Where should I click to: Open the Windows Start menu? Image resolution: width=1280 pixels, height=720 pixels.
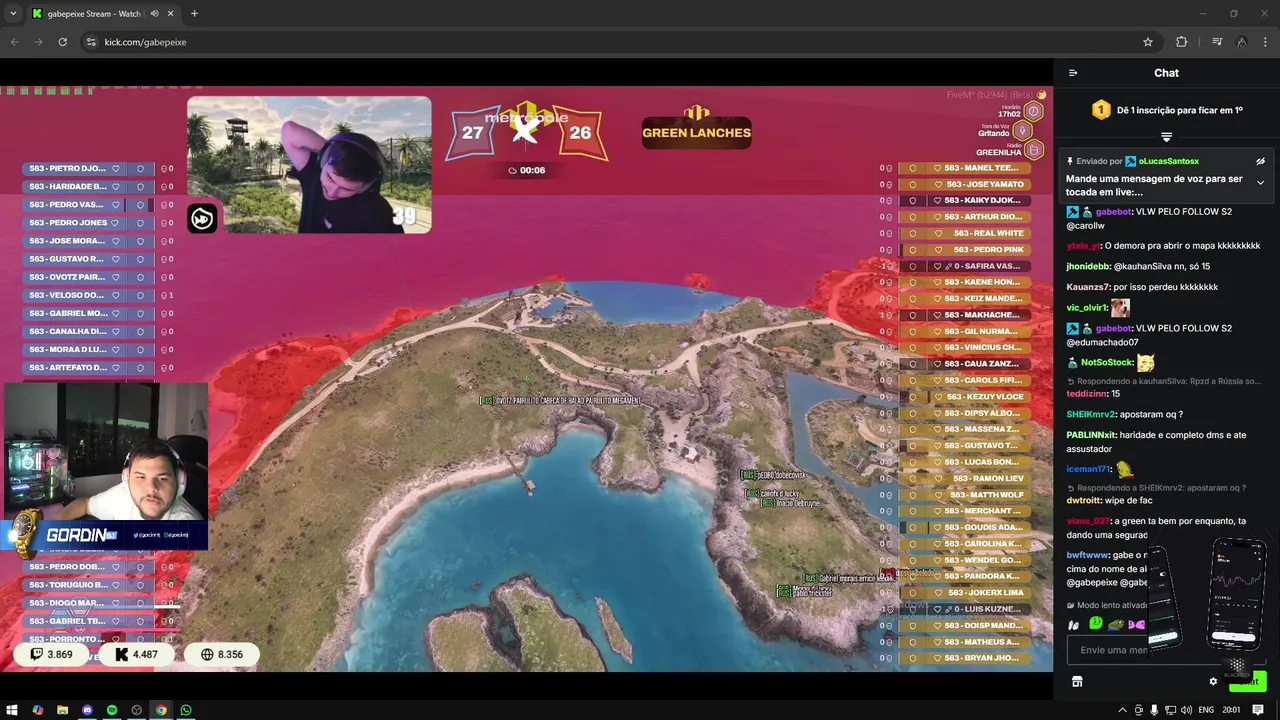click(13, 710)
